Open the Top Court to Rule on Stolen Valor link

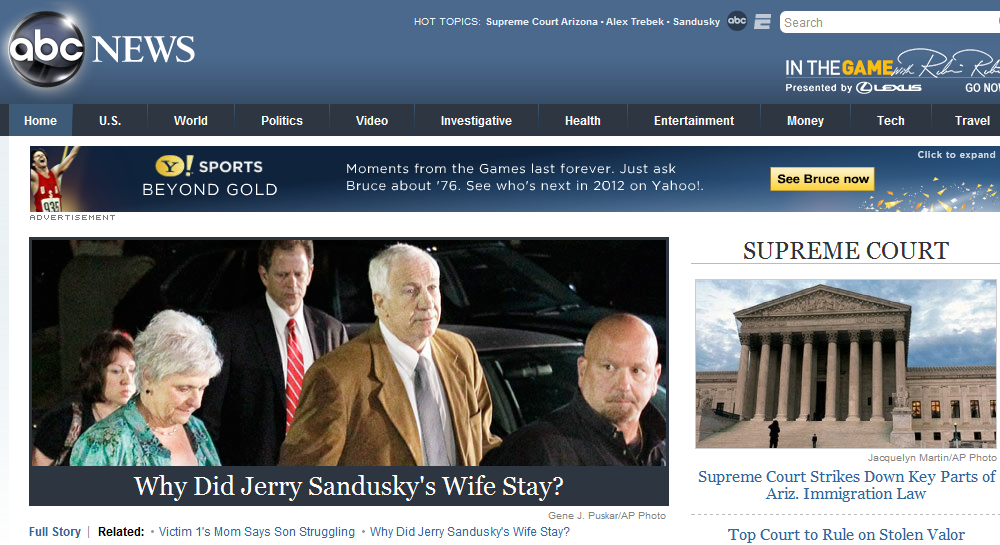[846, 534]
